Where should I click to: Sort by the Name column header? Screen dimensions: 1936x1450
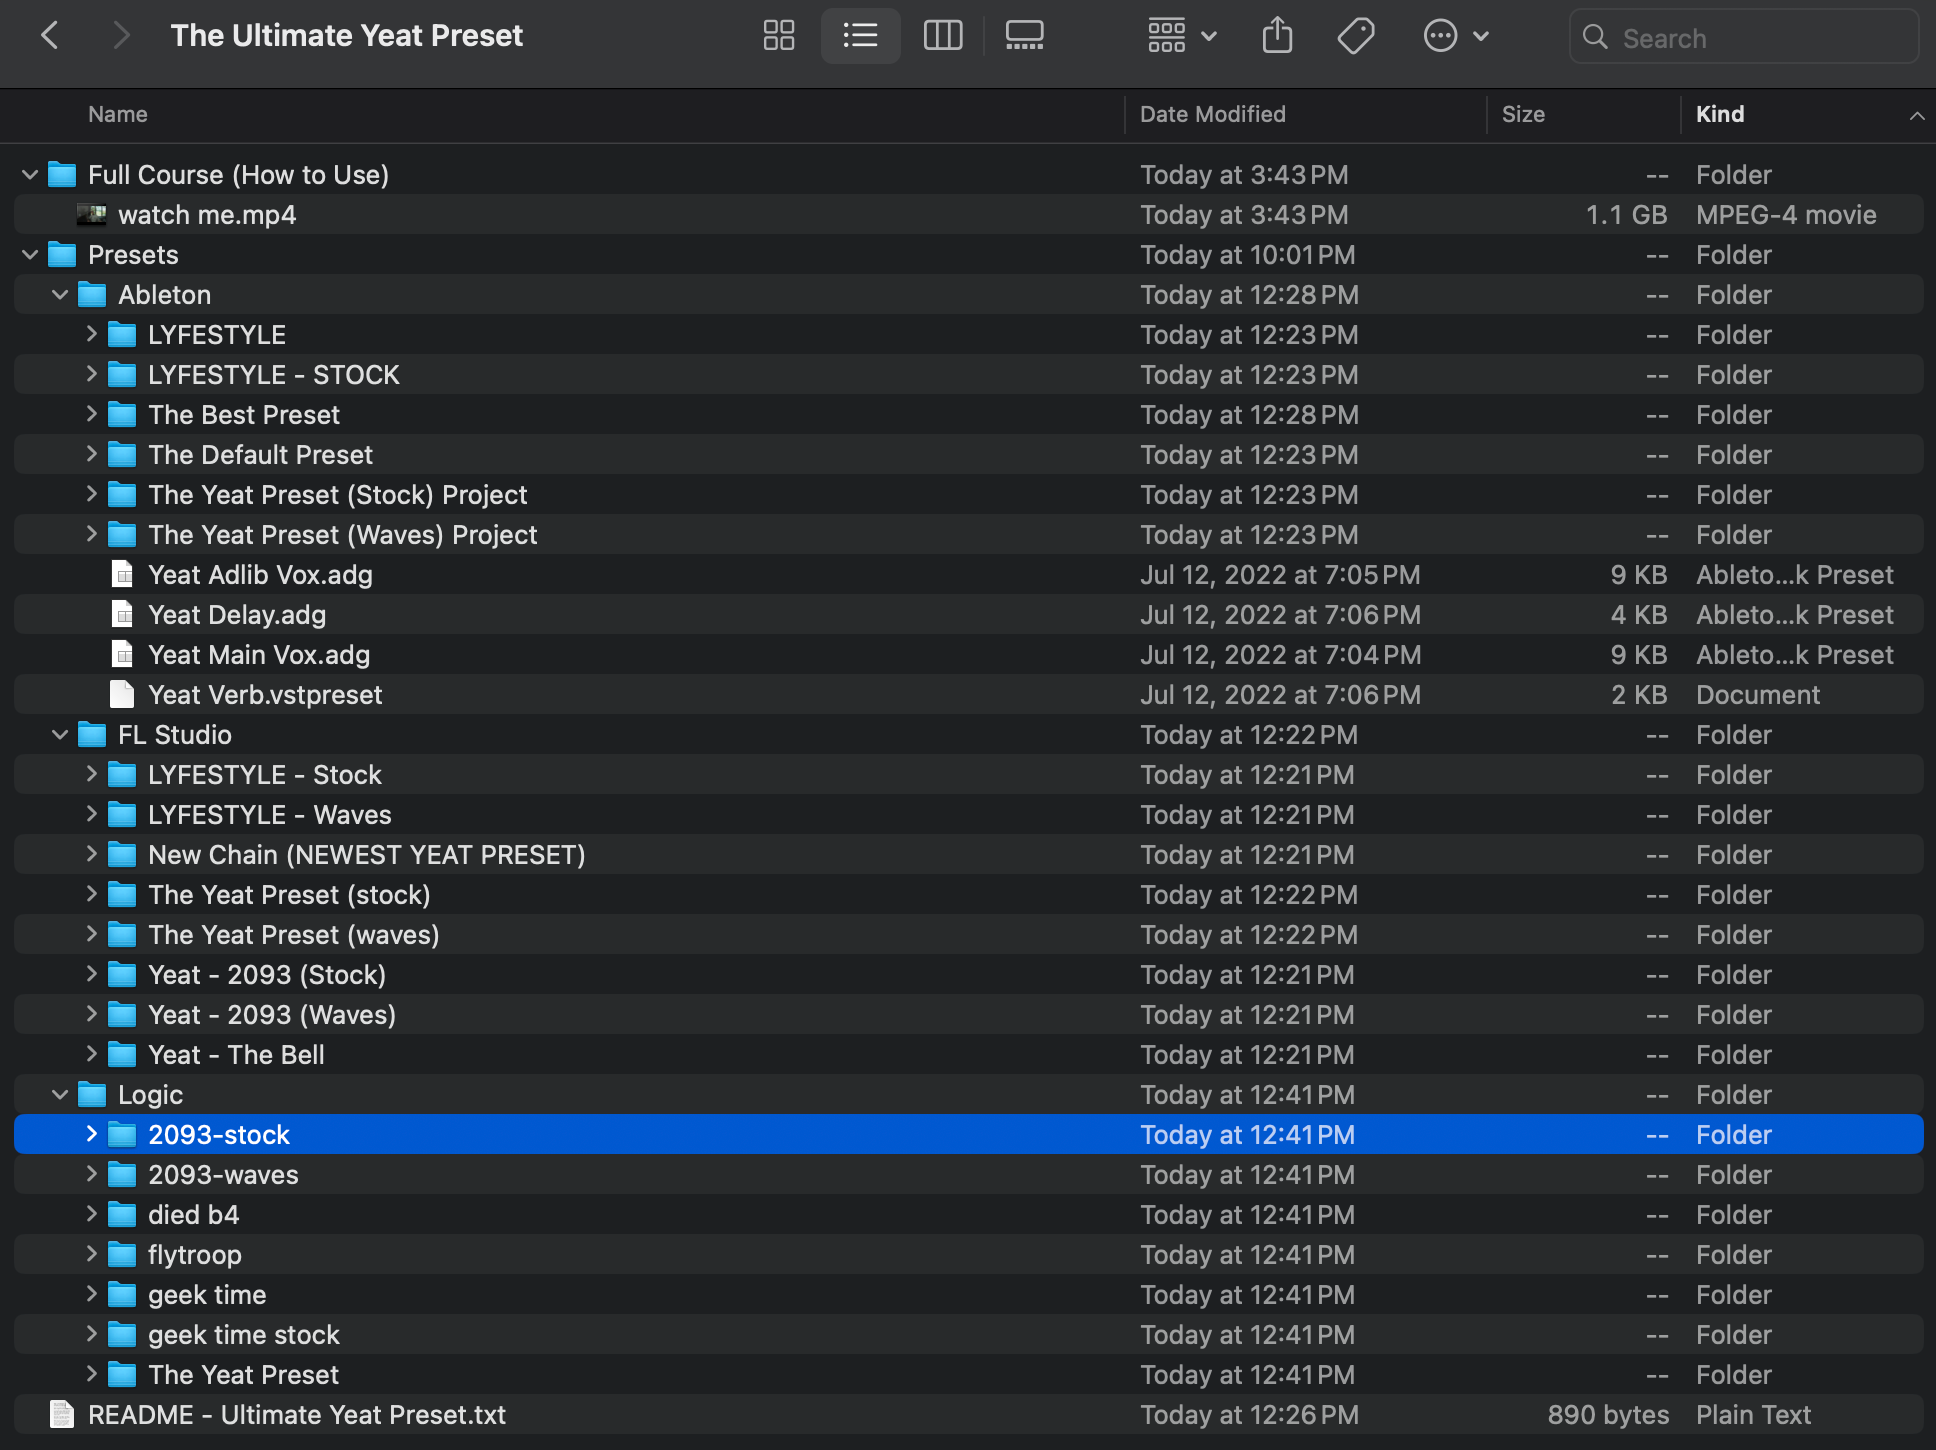tap(118, 114)
